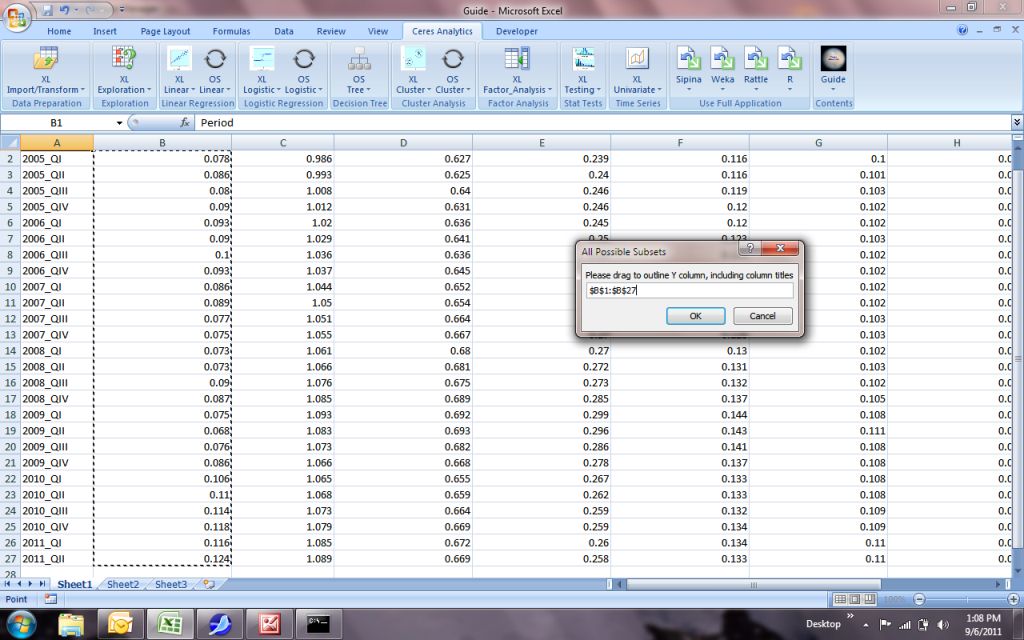The height and width of the screenshot is (640, 1024).
Task: Save the workbook from the quick access toolbar
Action: pyautogui.click(x=47, y=10)
